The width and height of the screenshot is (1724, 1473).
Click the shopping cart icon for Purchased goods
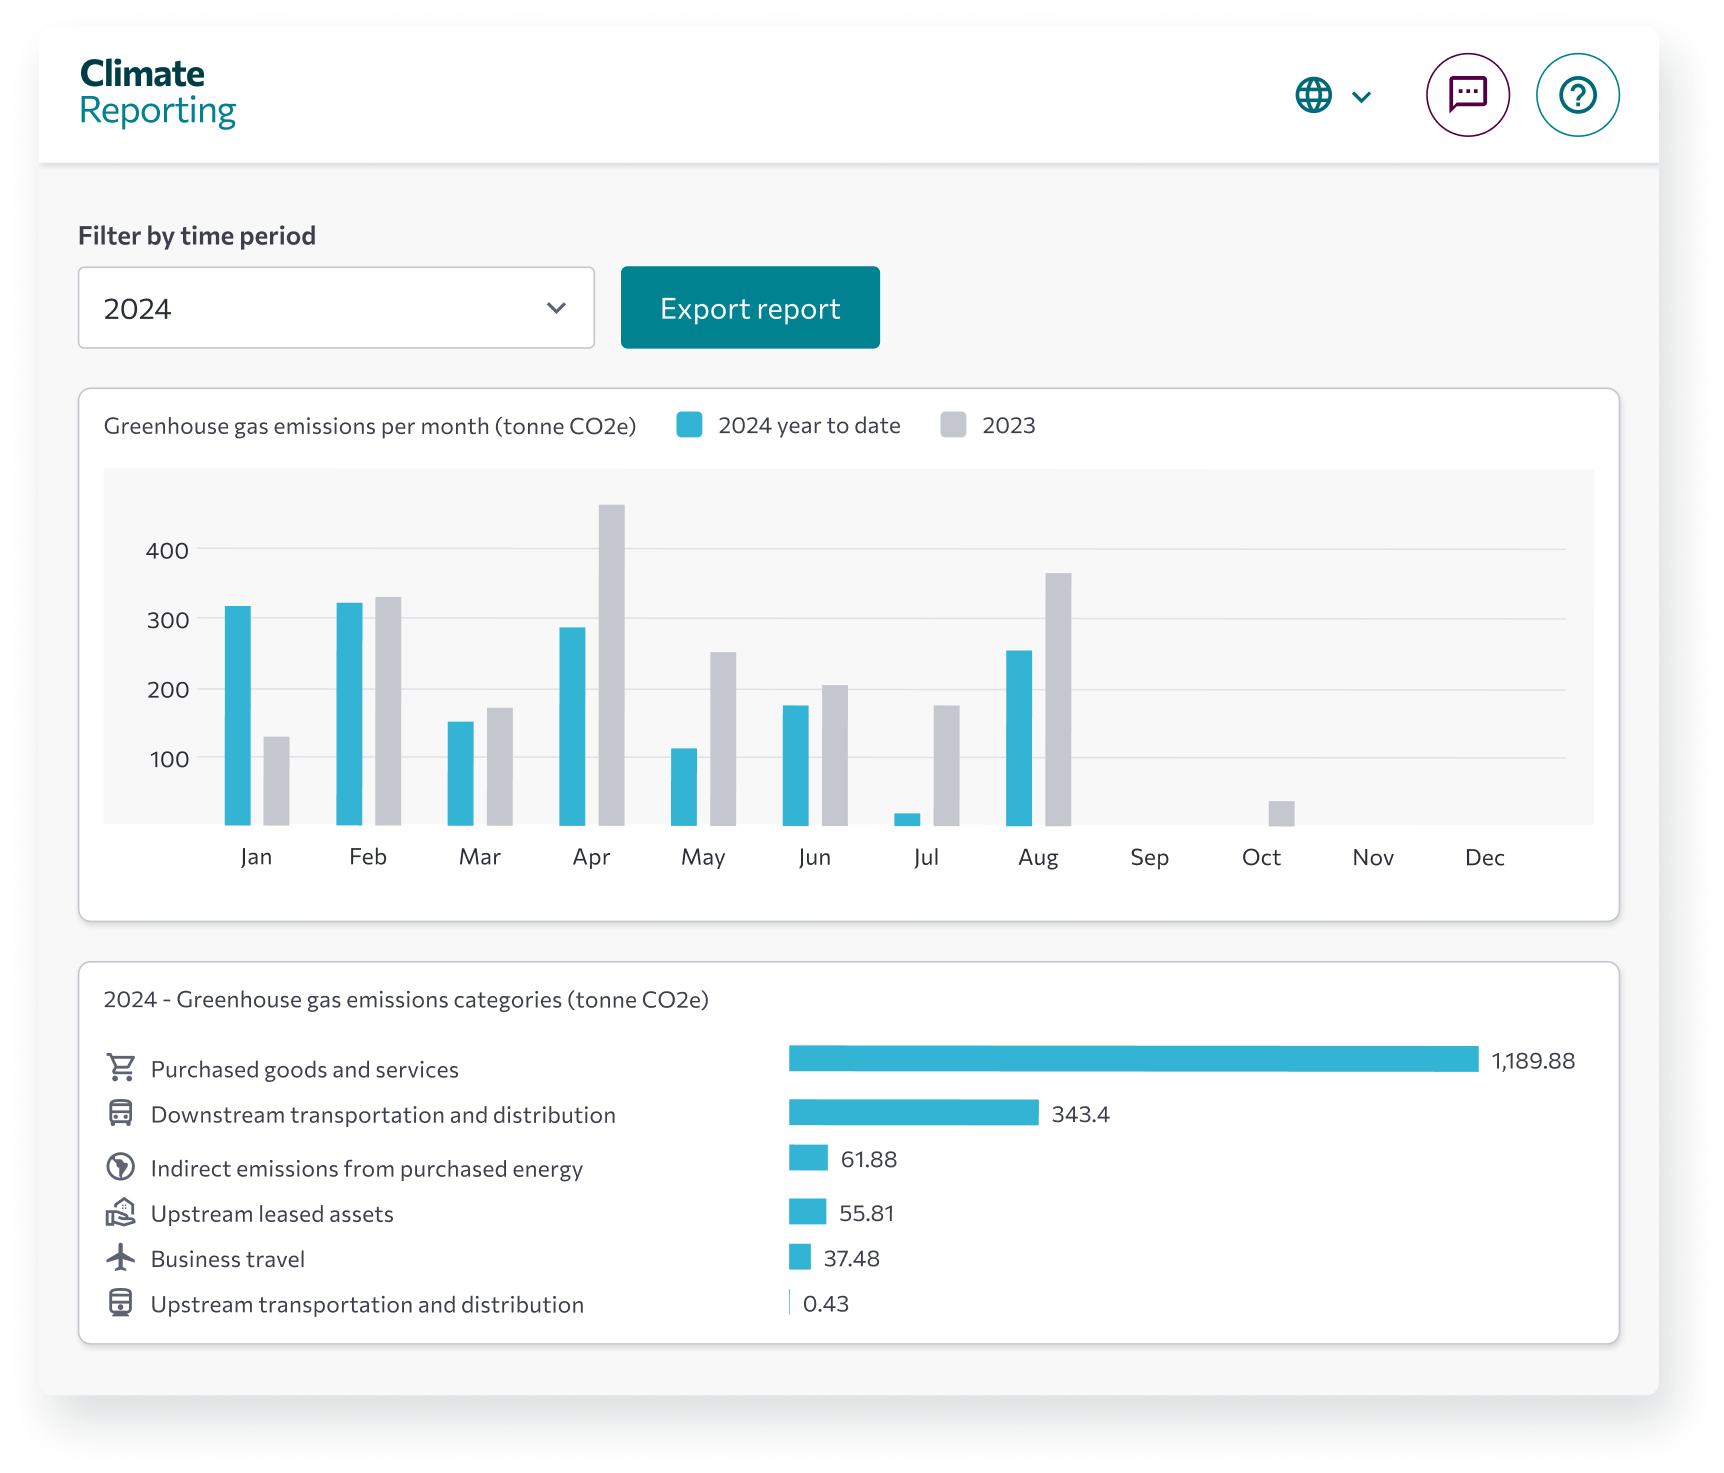click(x=121, y=1068)
